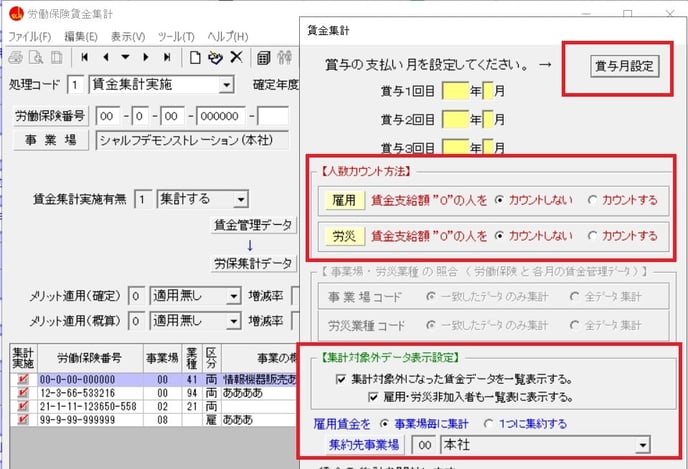Screen dimensions: 688x469
Task: Click 処理コード number field
Action: 75,85
